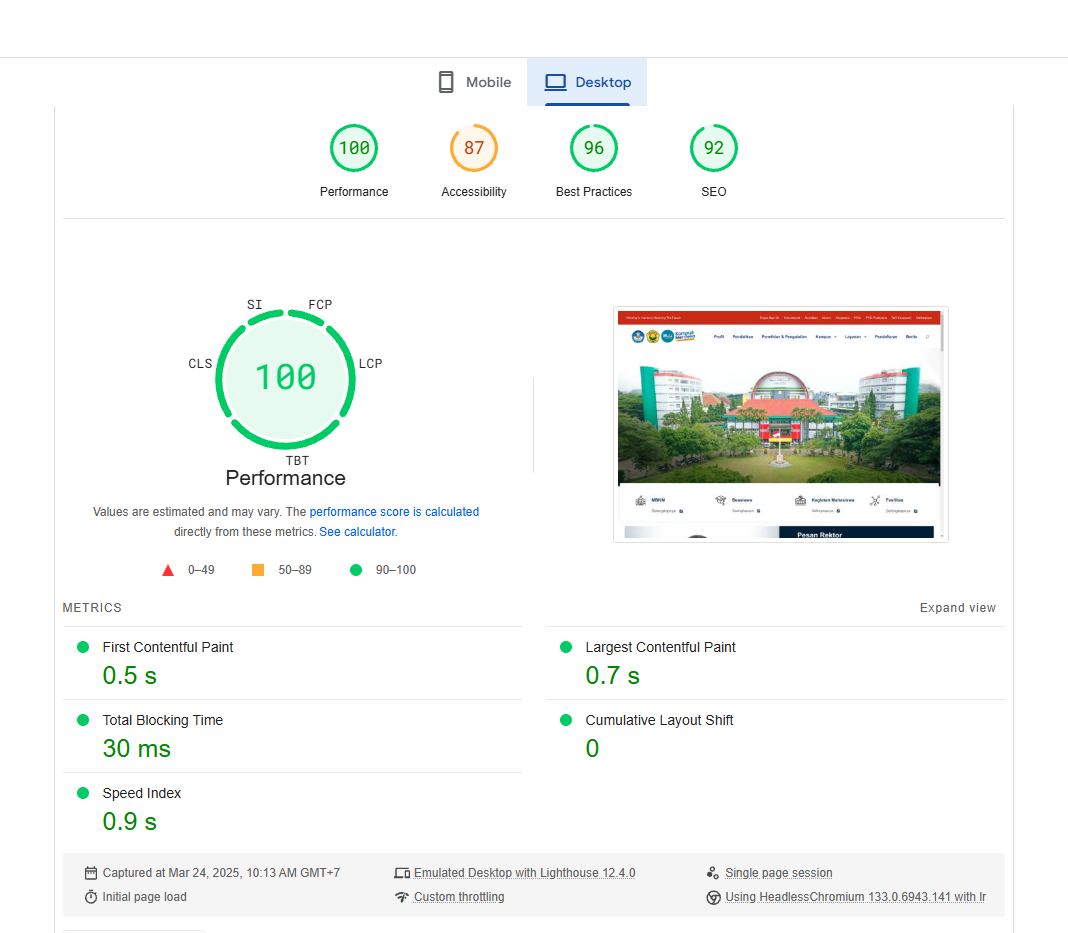
Task: Click the Best Practices score gauge 96
Action: [x=594, y=148]
